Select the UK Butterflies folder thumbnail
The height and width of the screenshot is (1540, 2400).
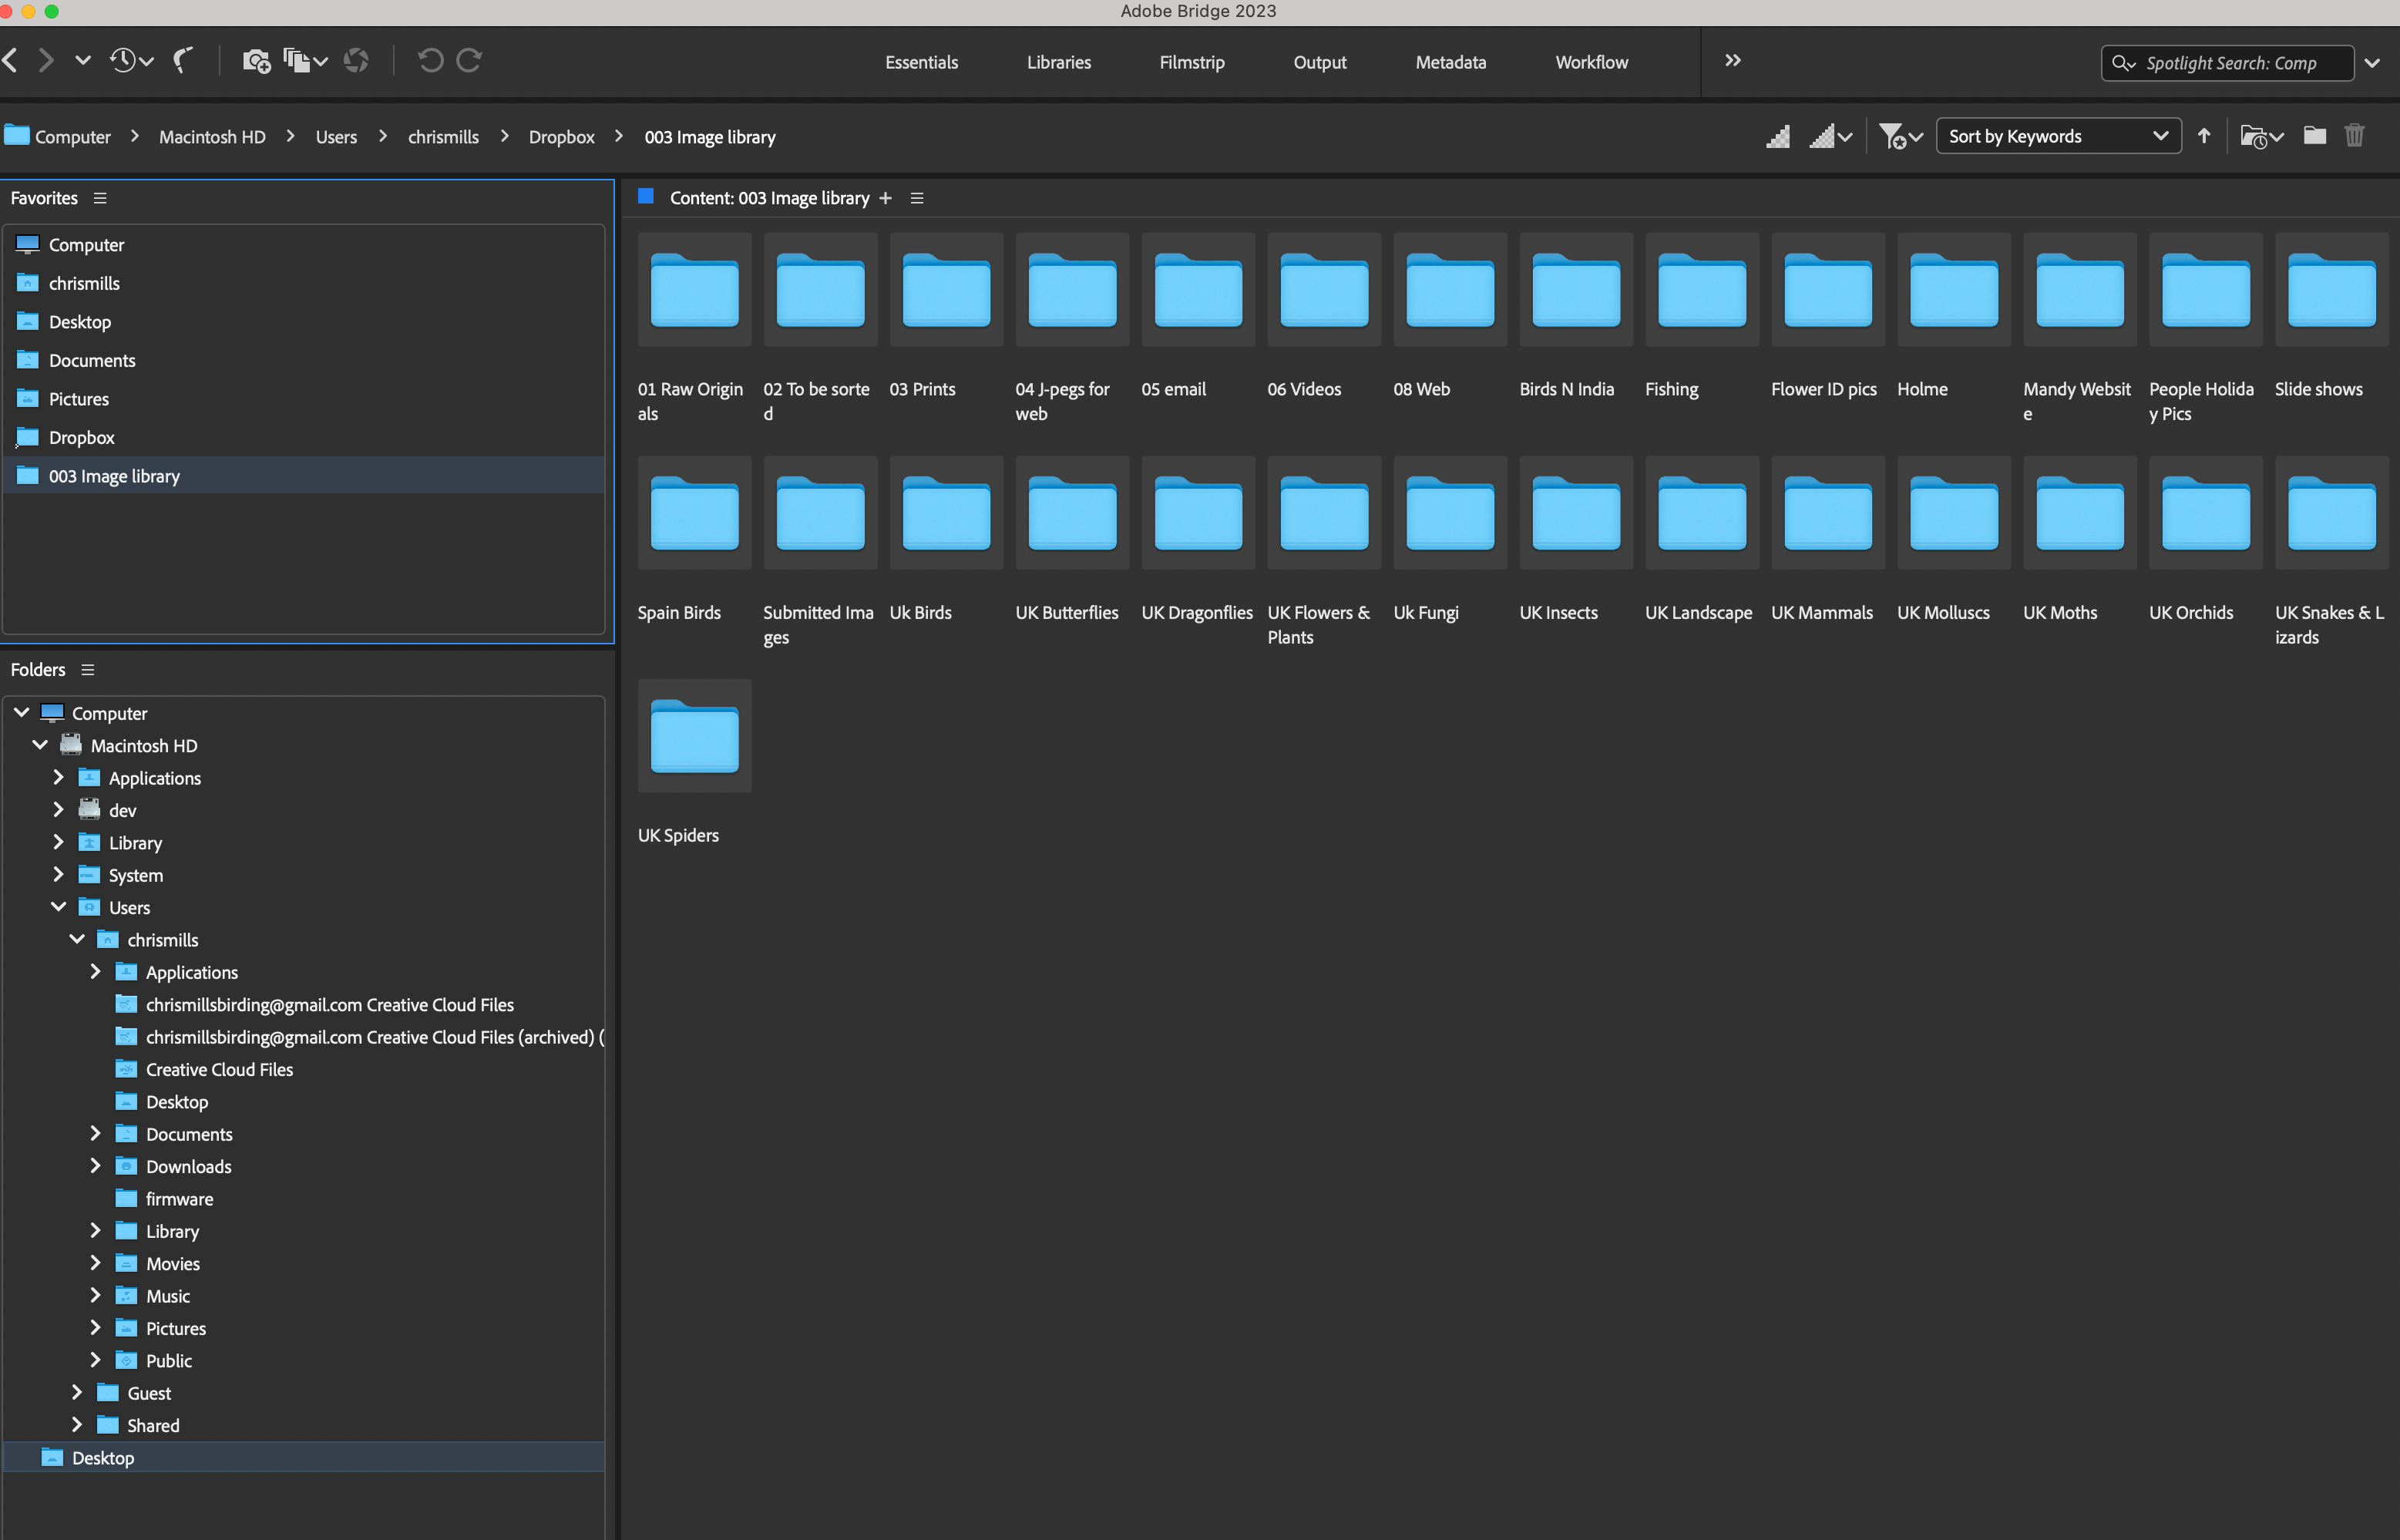click(1072, 513)
